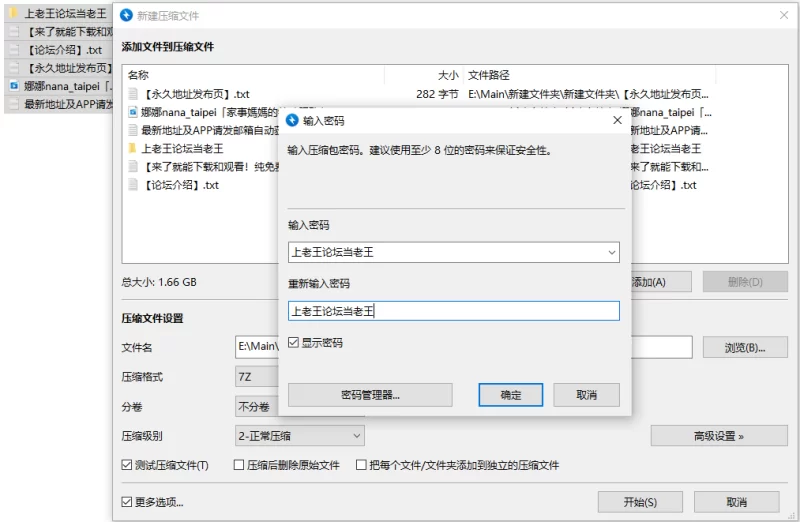The width and height of the screenshot is (800, 522).
Task: Open the 输入密码 combo box dropdown arrow
Action: (x=612, y=252)
